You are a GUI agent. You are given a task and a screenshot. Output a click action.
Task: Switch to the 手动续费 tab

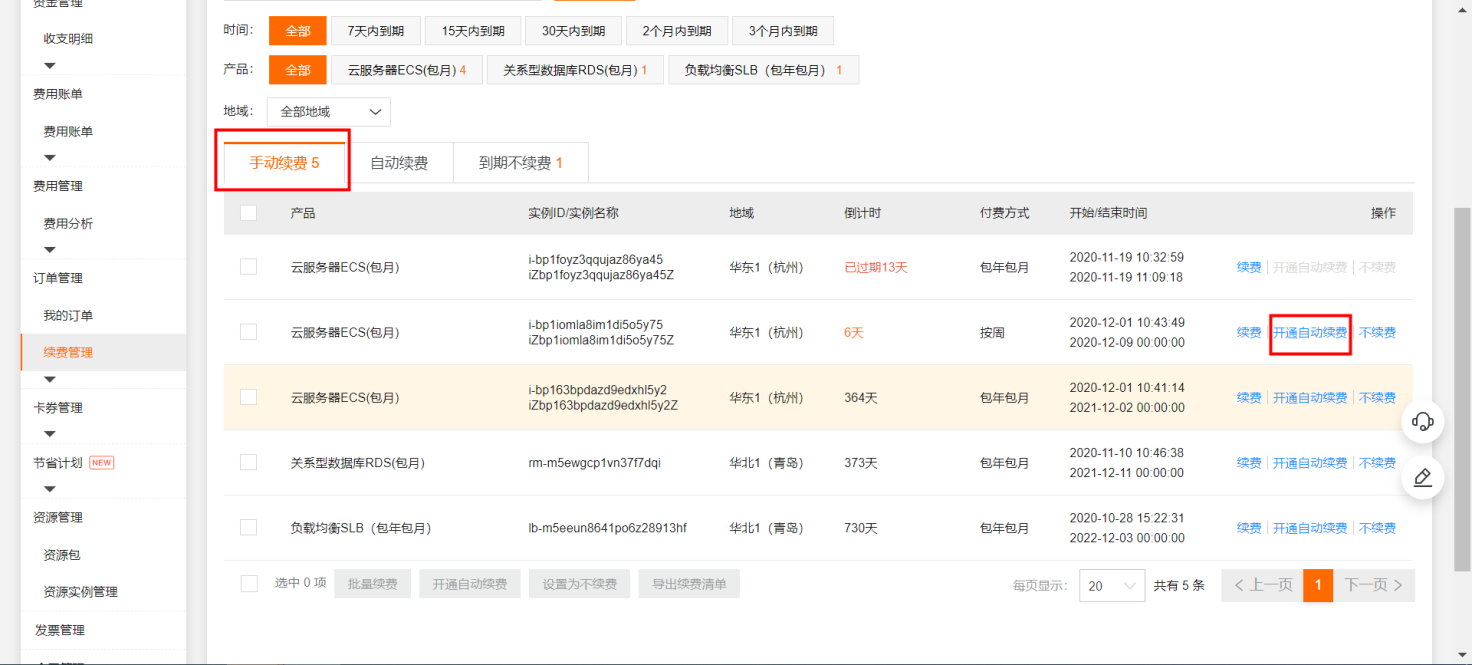[284, 162]
